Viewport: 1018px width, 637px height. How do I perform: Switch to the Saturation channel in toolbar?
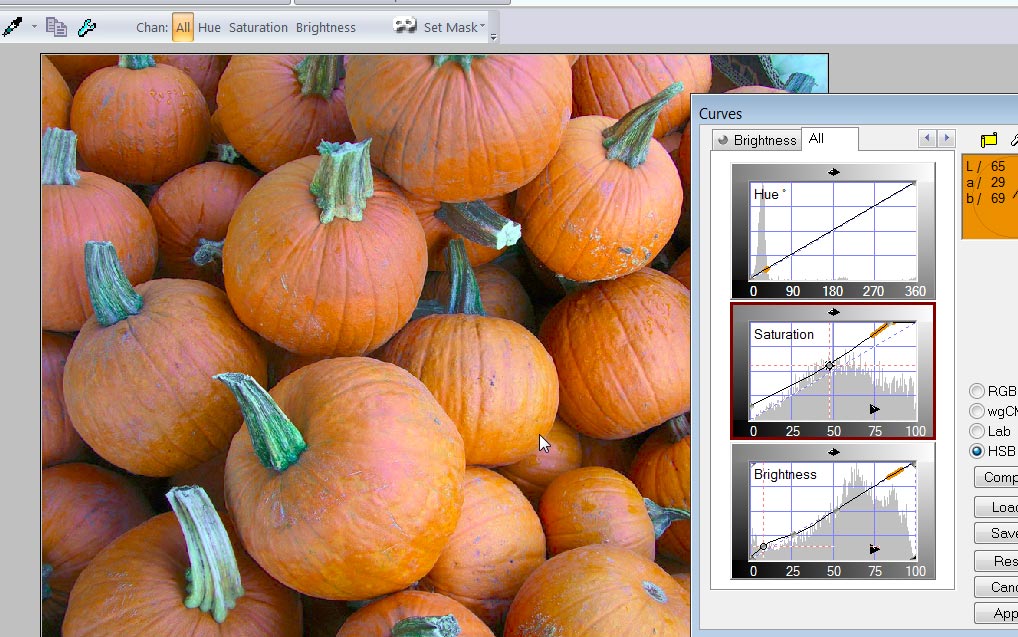pos(258,27)
